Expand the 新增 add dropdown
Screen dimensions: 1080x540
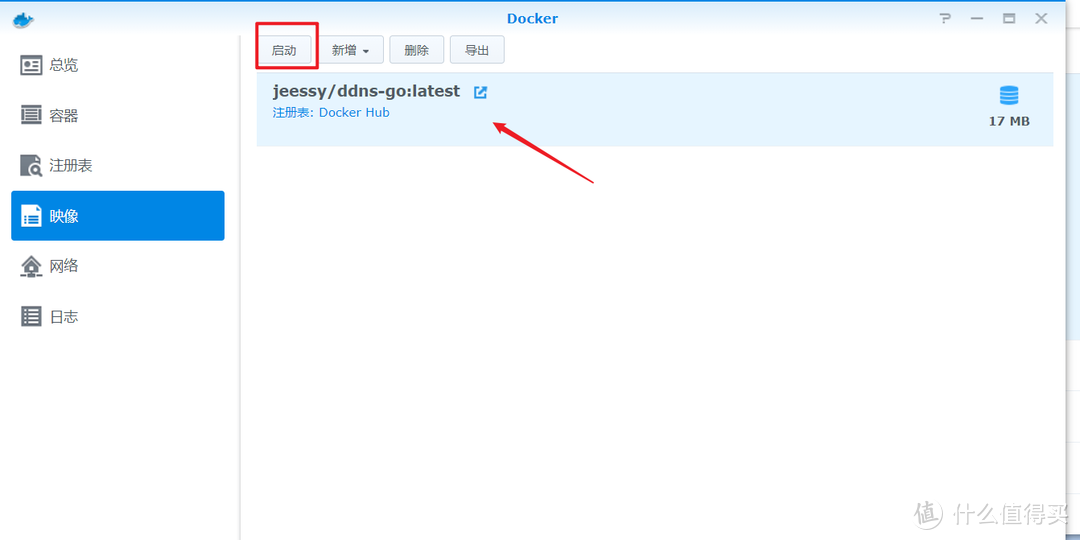(351, 50)
